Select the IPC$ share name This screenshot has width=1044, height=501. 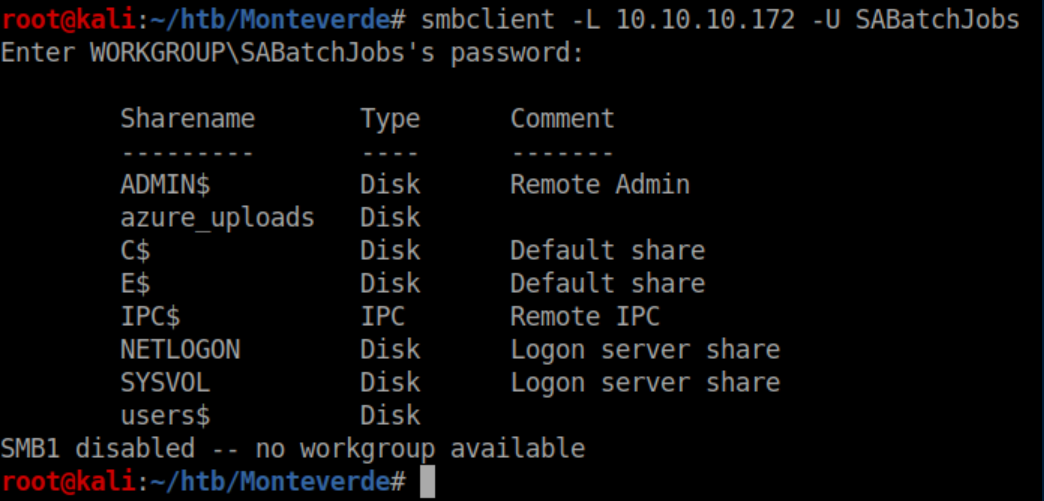[150, 317]
